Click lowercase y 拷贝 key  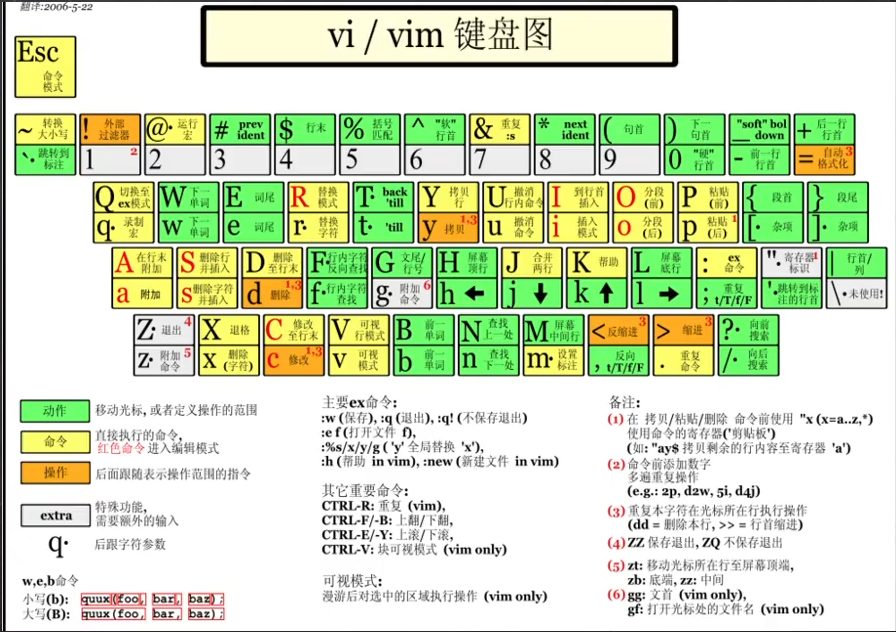coord(448,227)
